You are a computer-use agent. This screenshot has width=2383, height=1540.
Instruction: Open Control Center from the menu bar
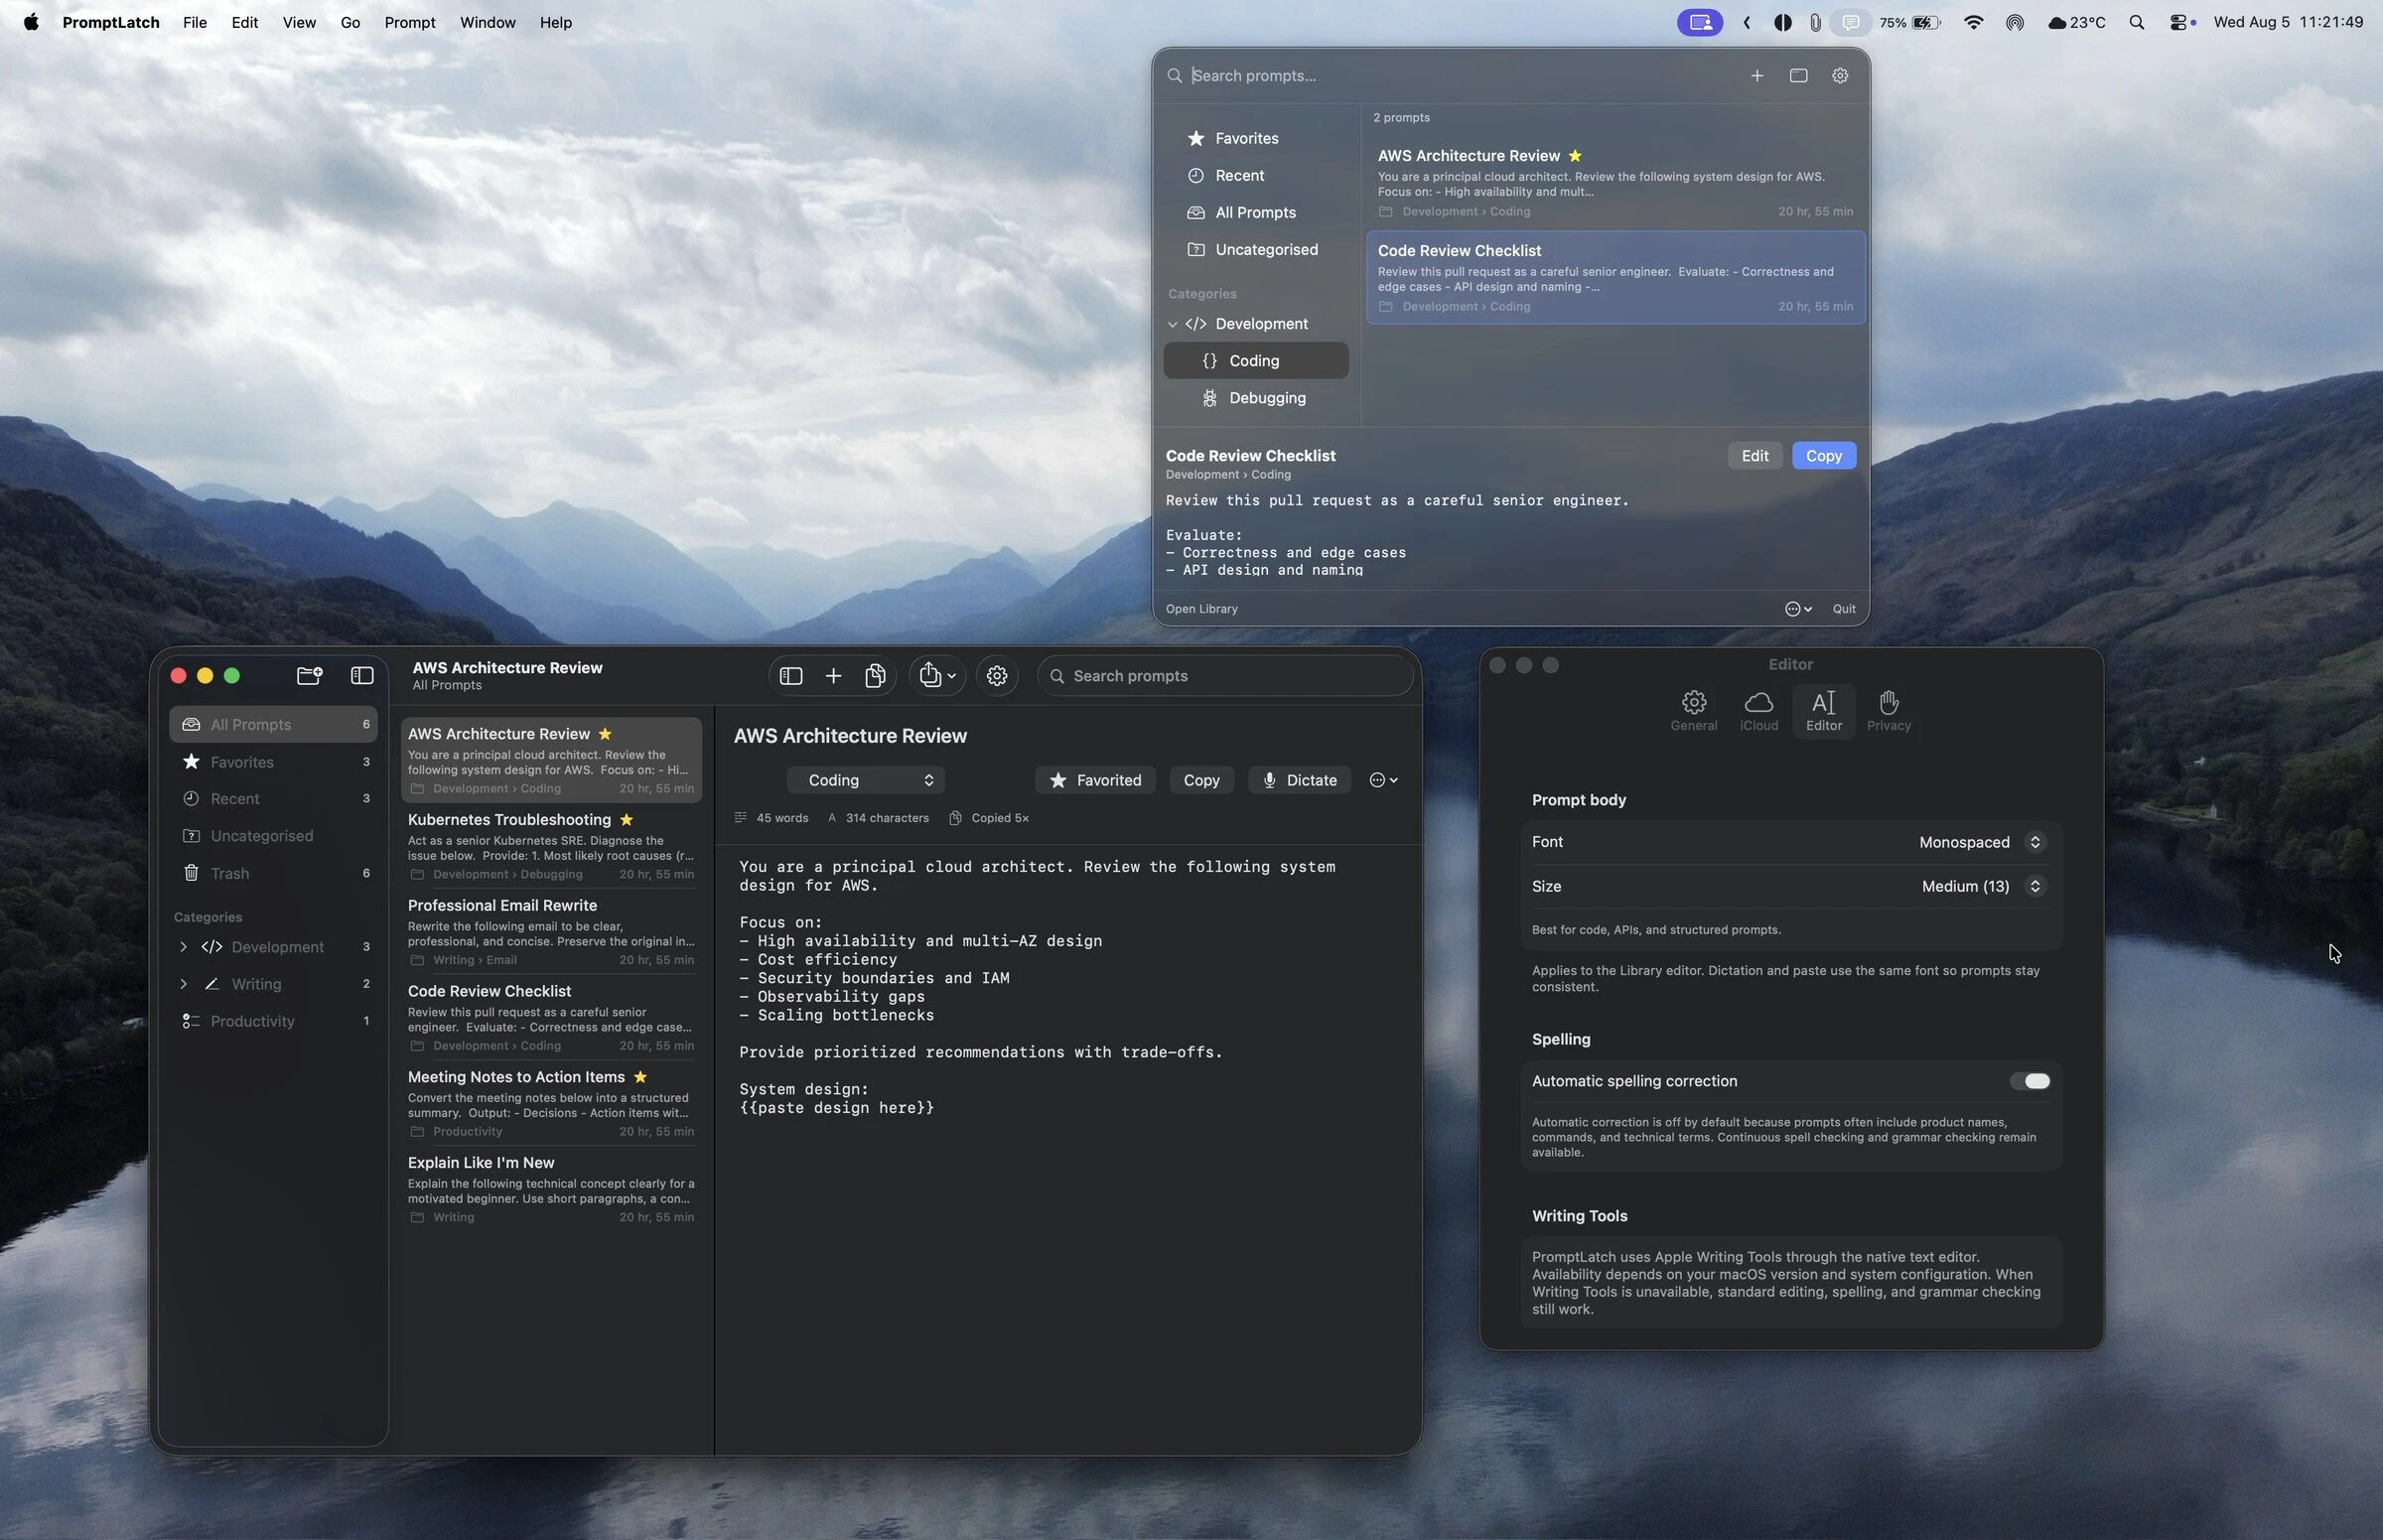point(2180,22)
